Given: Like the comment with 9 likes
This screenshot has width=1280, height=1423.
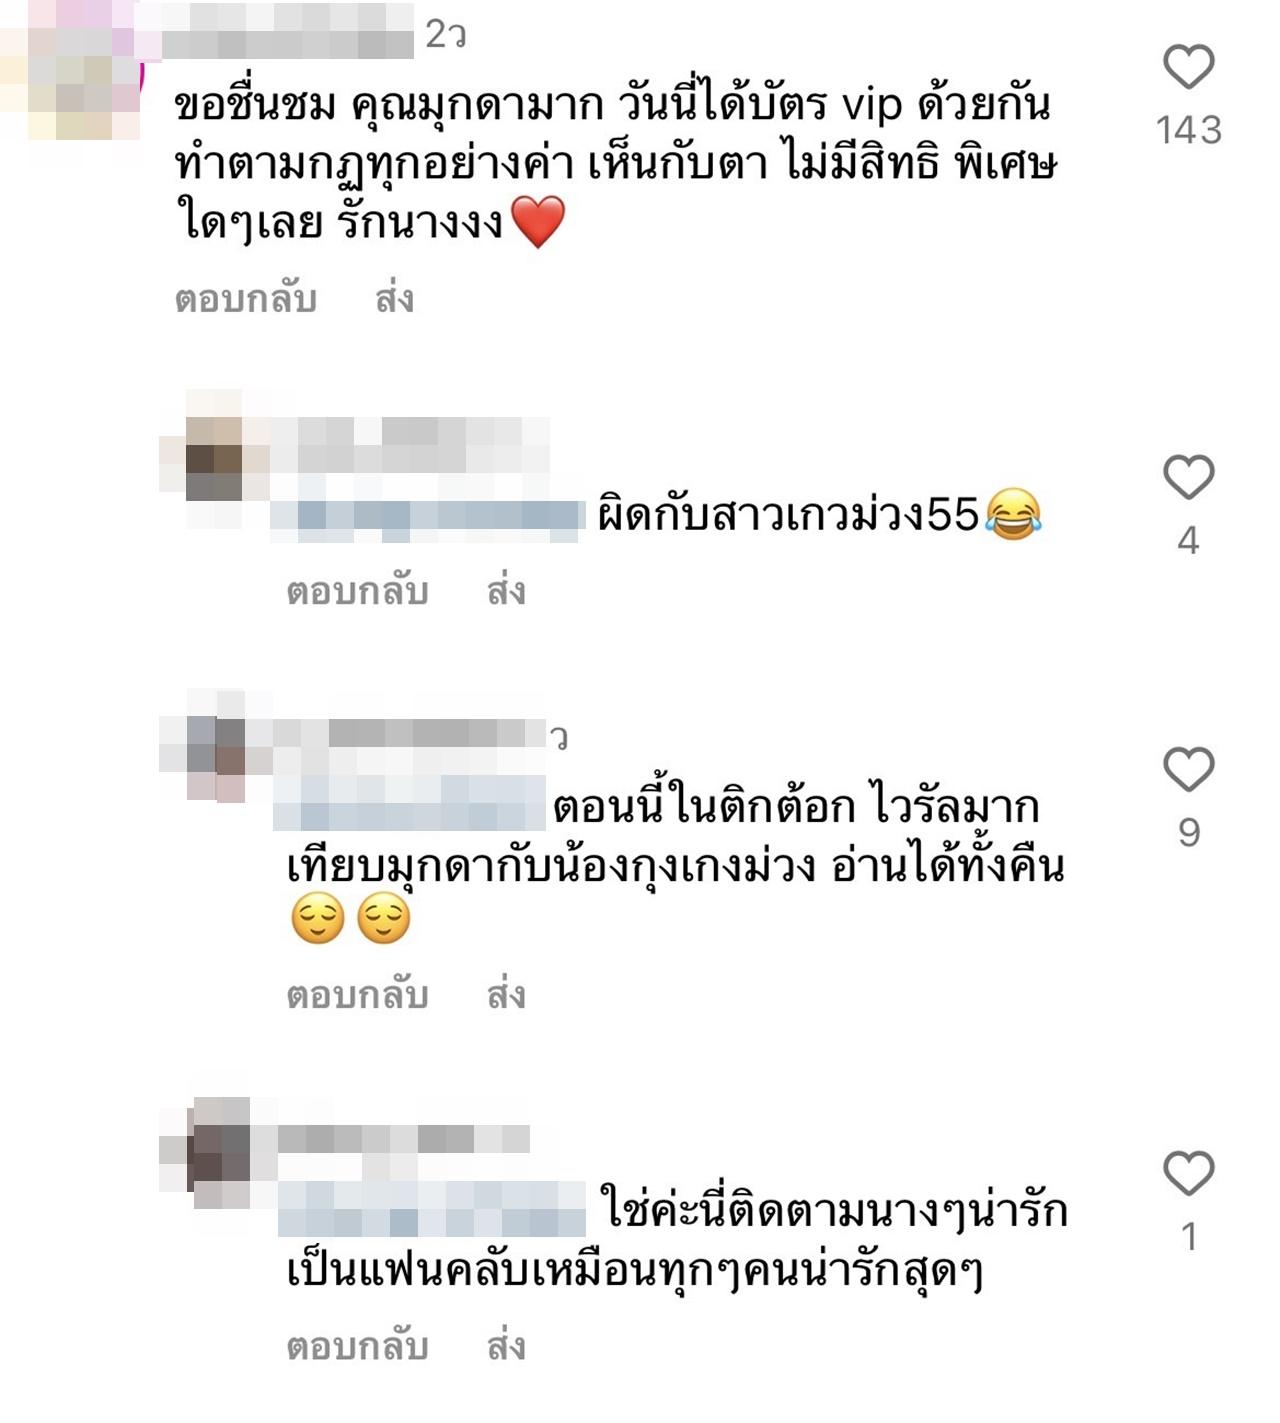Looking at the screenshot, I should coord(1188,769).
